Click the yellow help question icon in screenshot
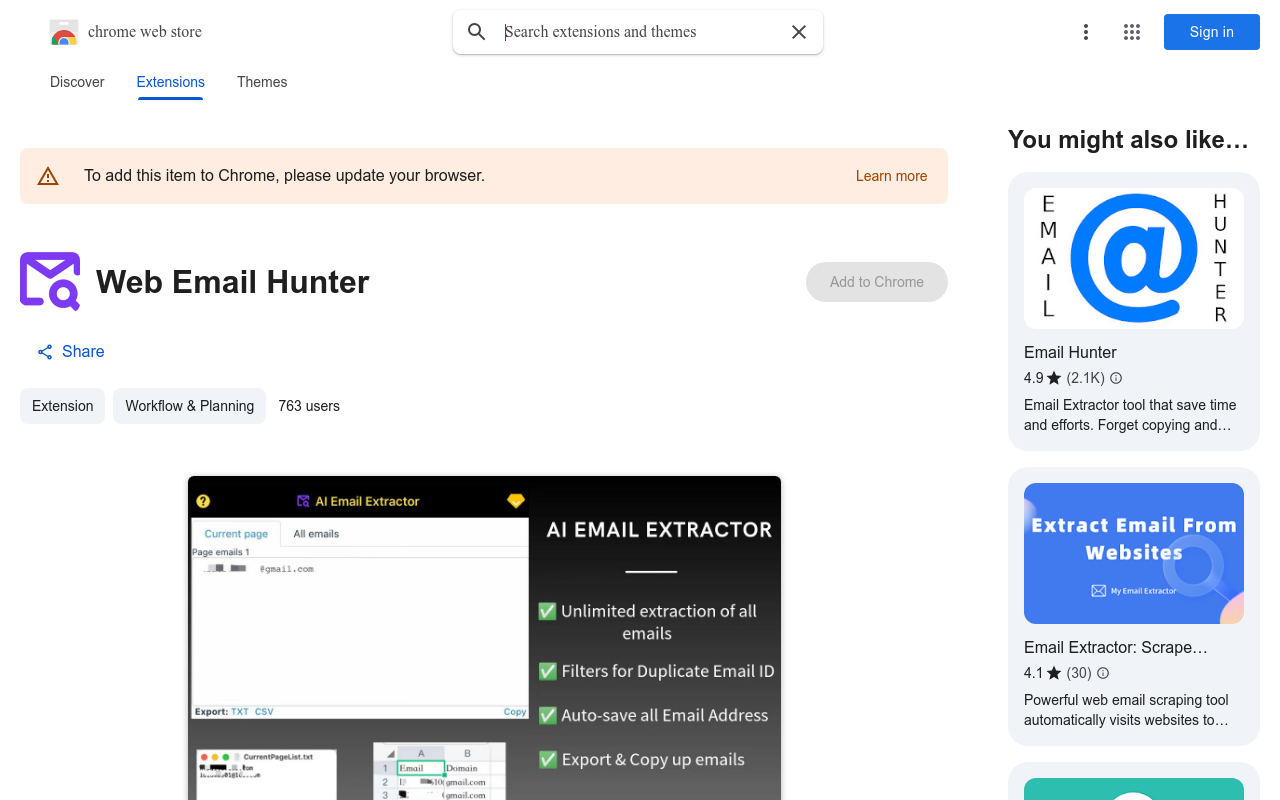The width and height of the screenshot is (1280, 800). tap(203, 501)
